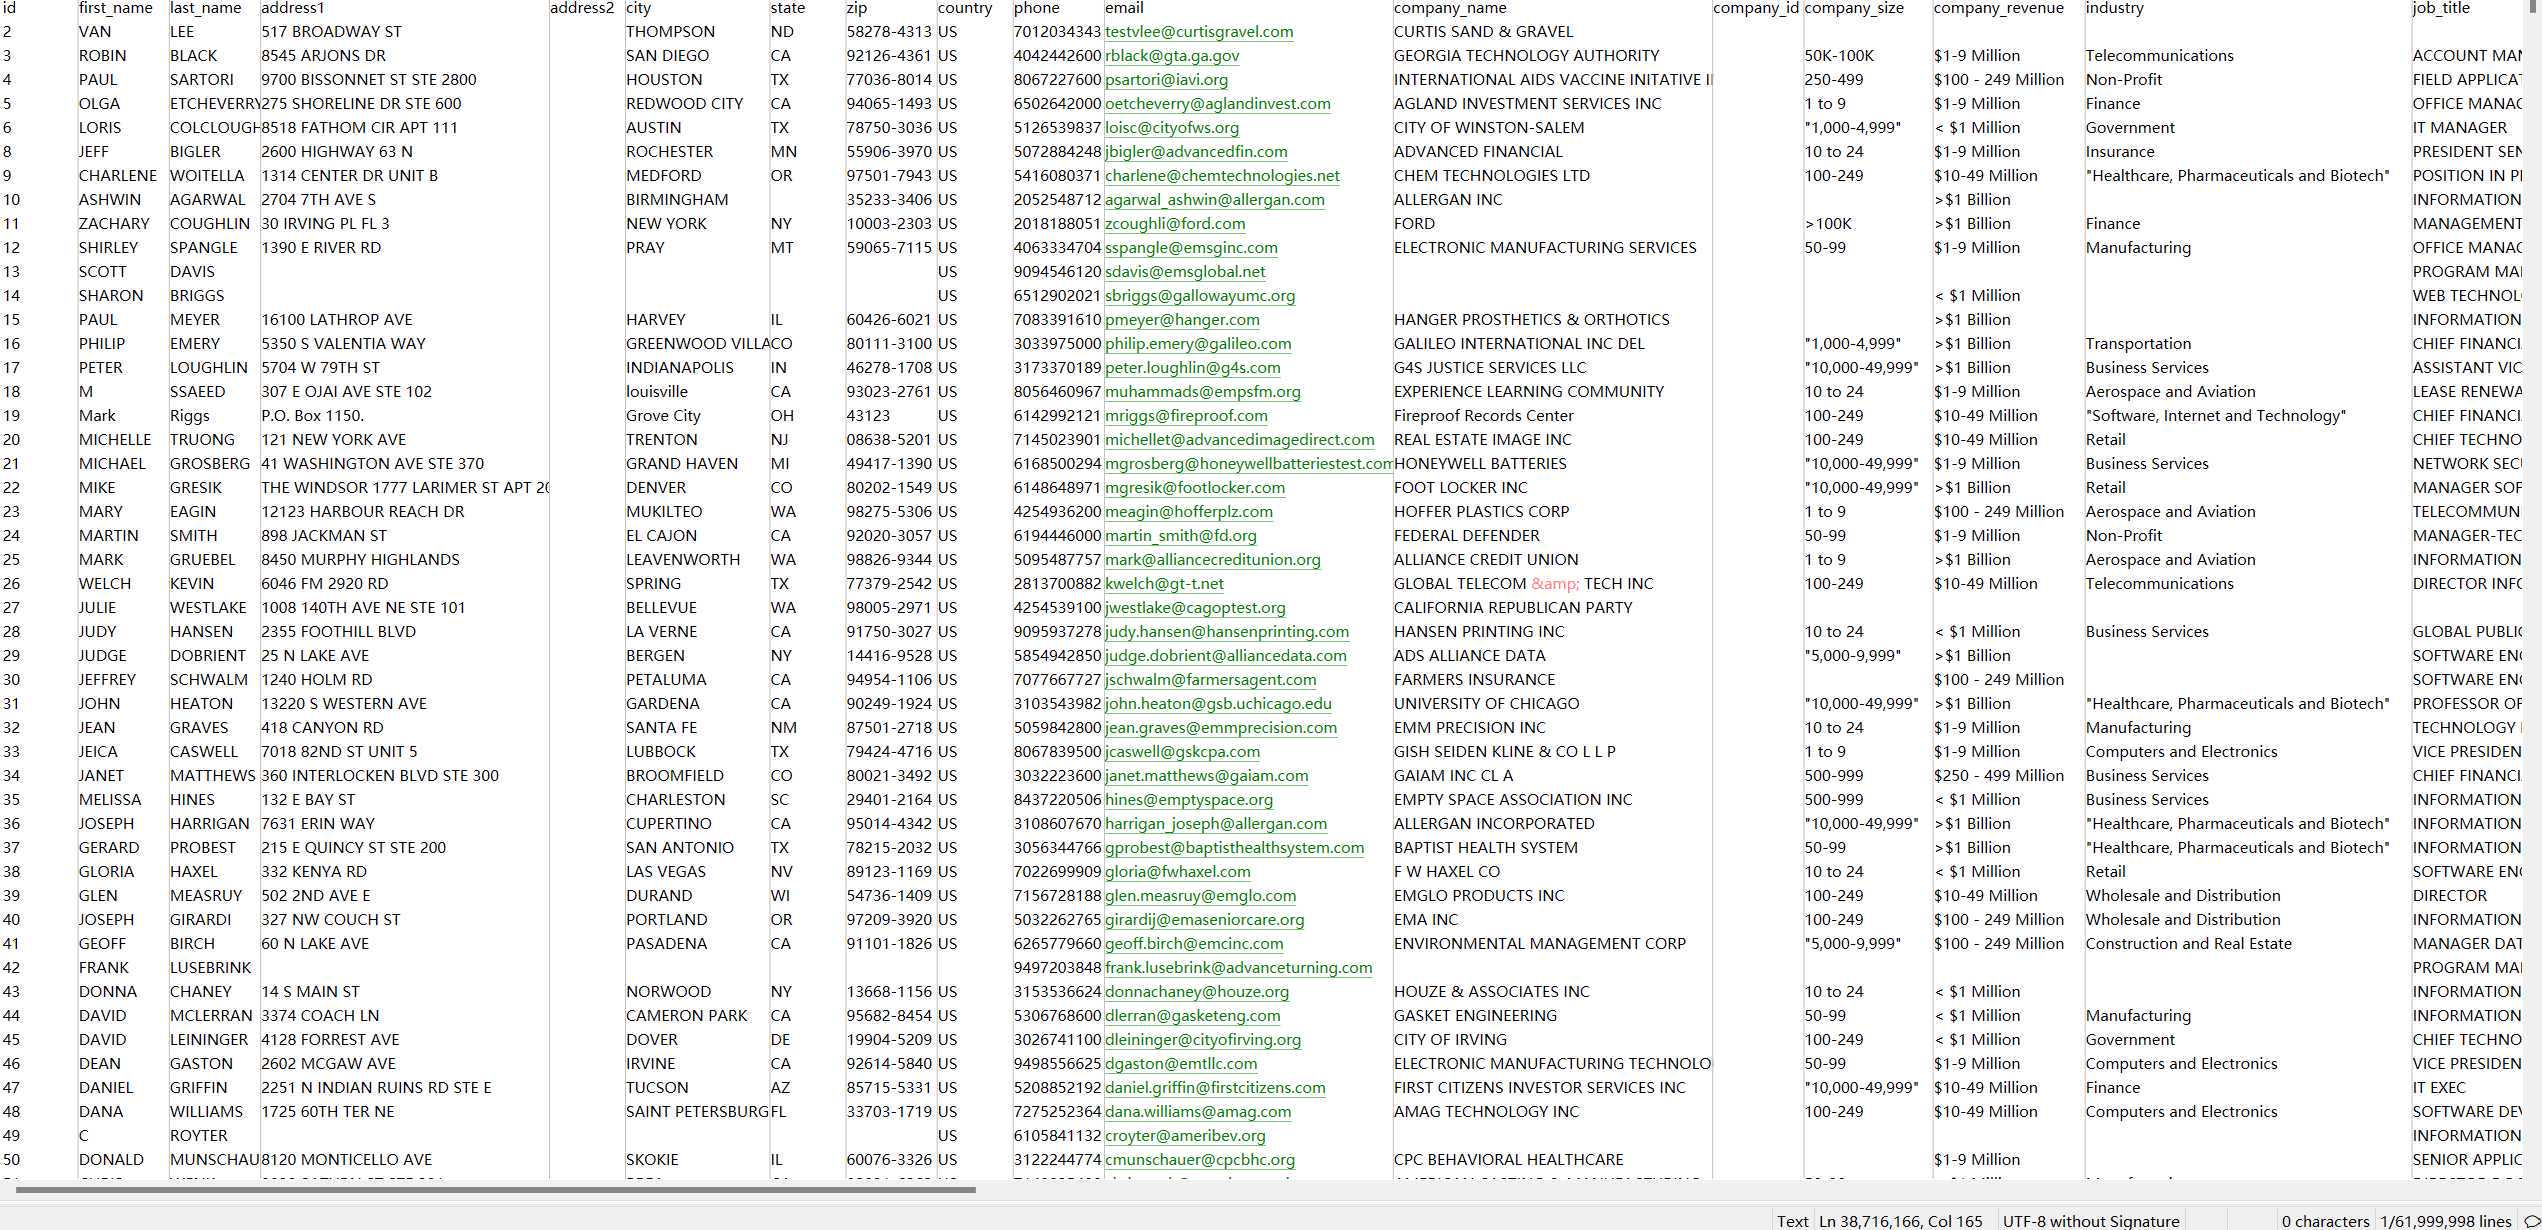Screen dimensions: 2542x1230
Task: Click the SAINT PETERSBURG city cell
Action: 697,1112
